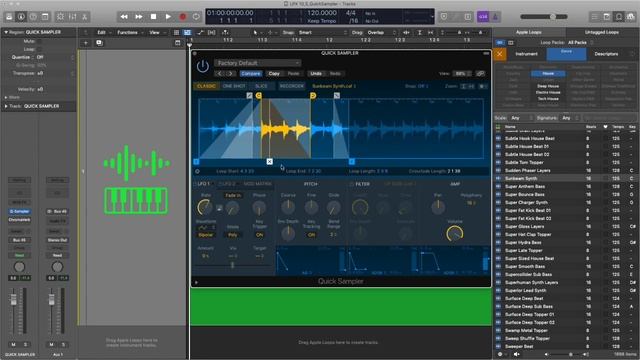Toggle the Loop Browser button
640x360 pixels.
tap(619, 17)
